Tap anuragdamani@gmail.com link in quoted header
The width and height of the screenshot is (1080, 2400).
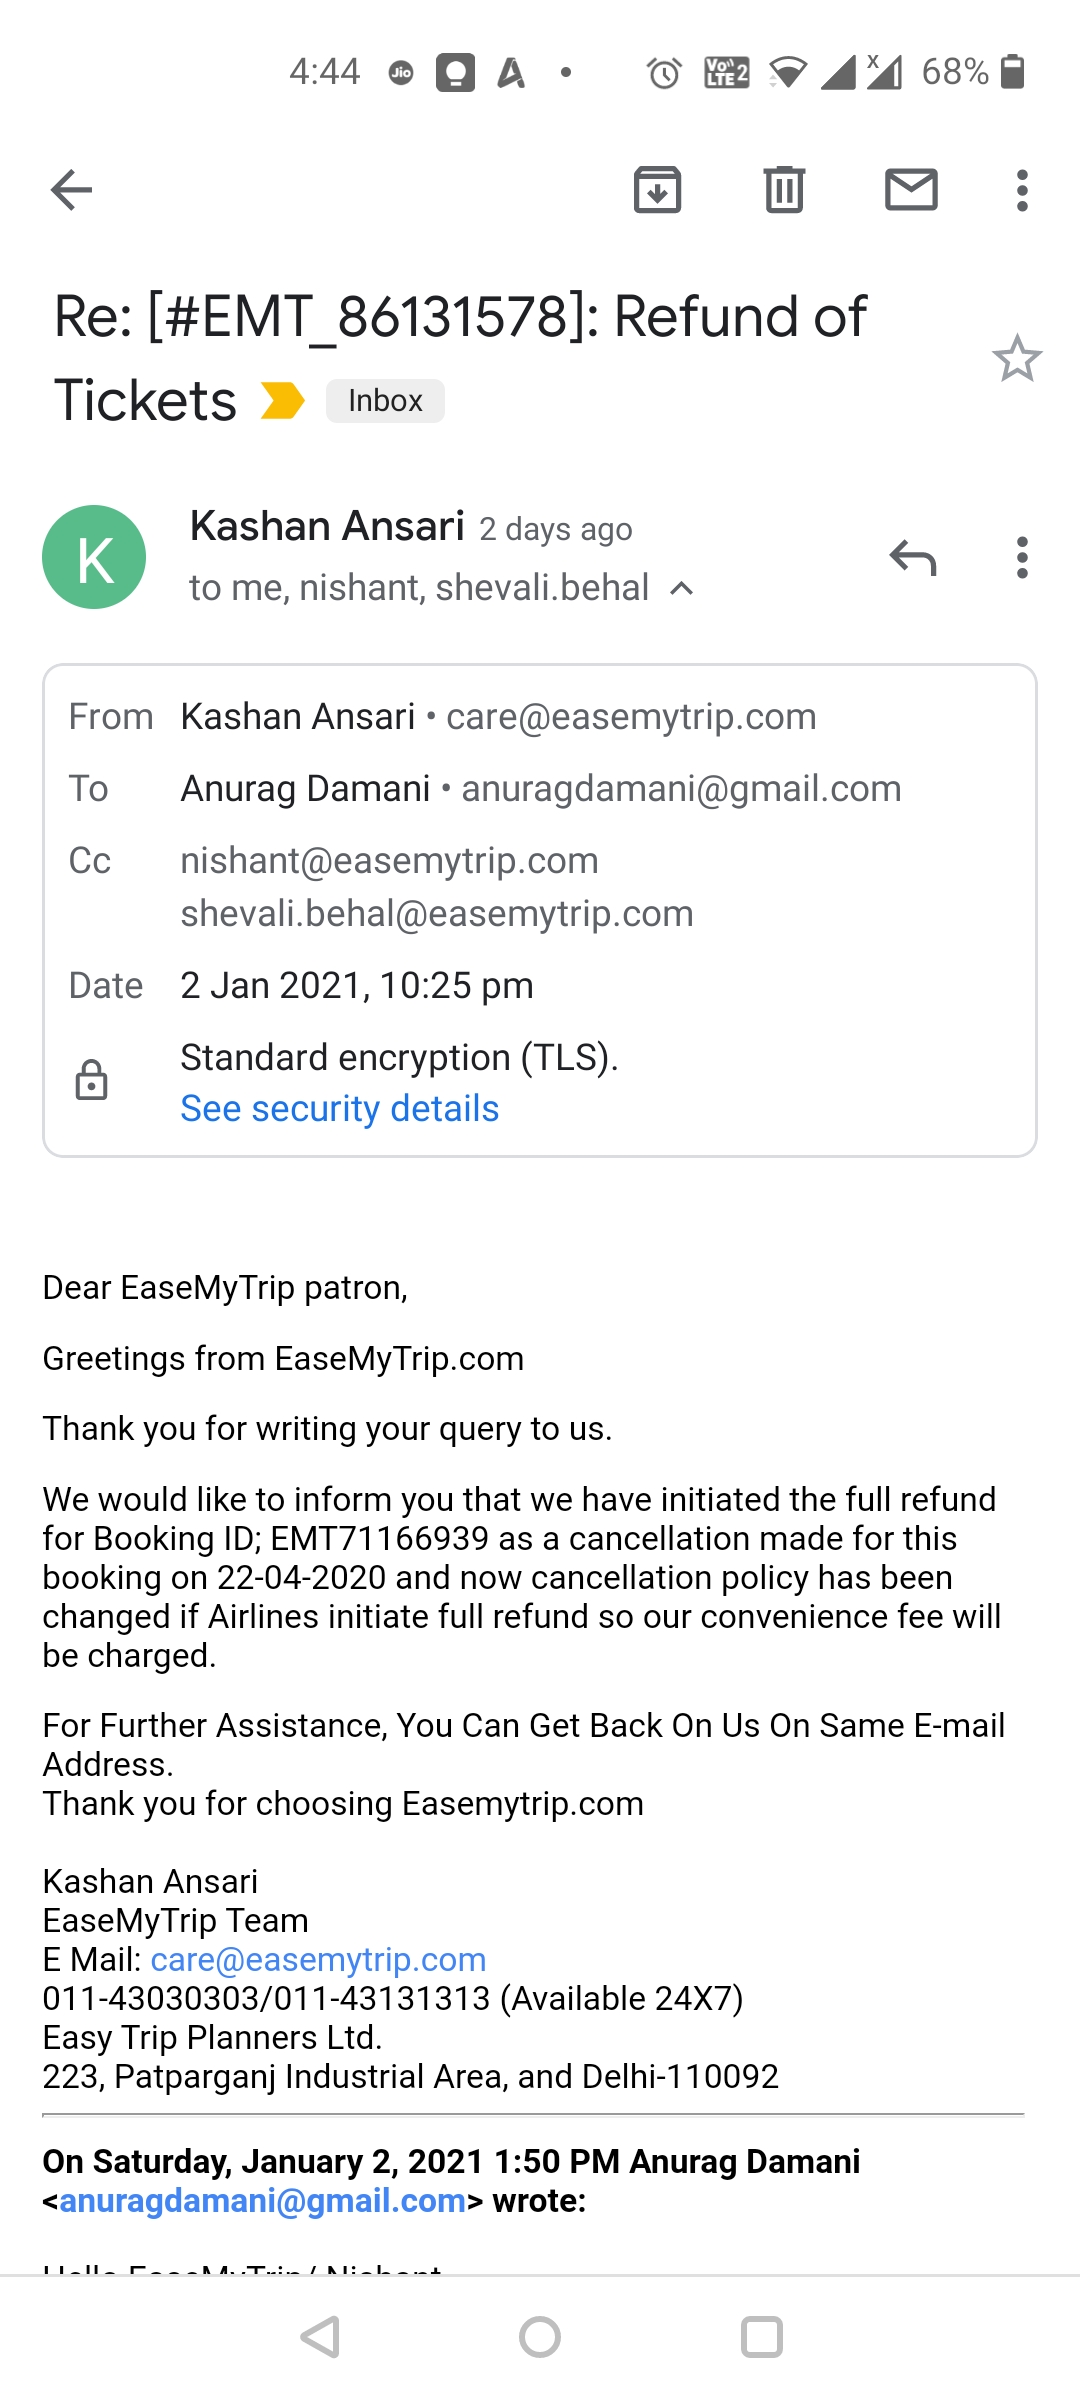point(263,2200)
